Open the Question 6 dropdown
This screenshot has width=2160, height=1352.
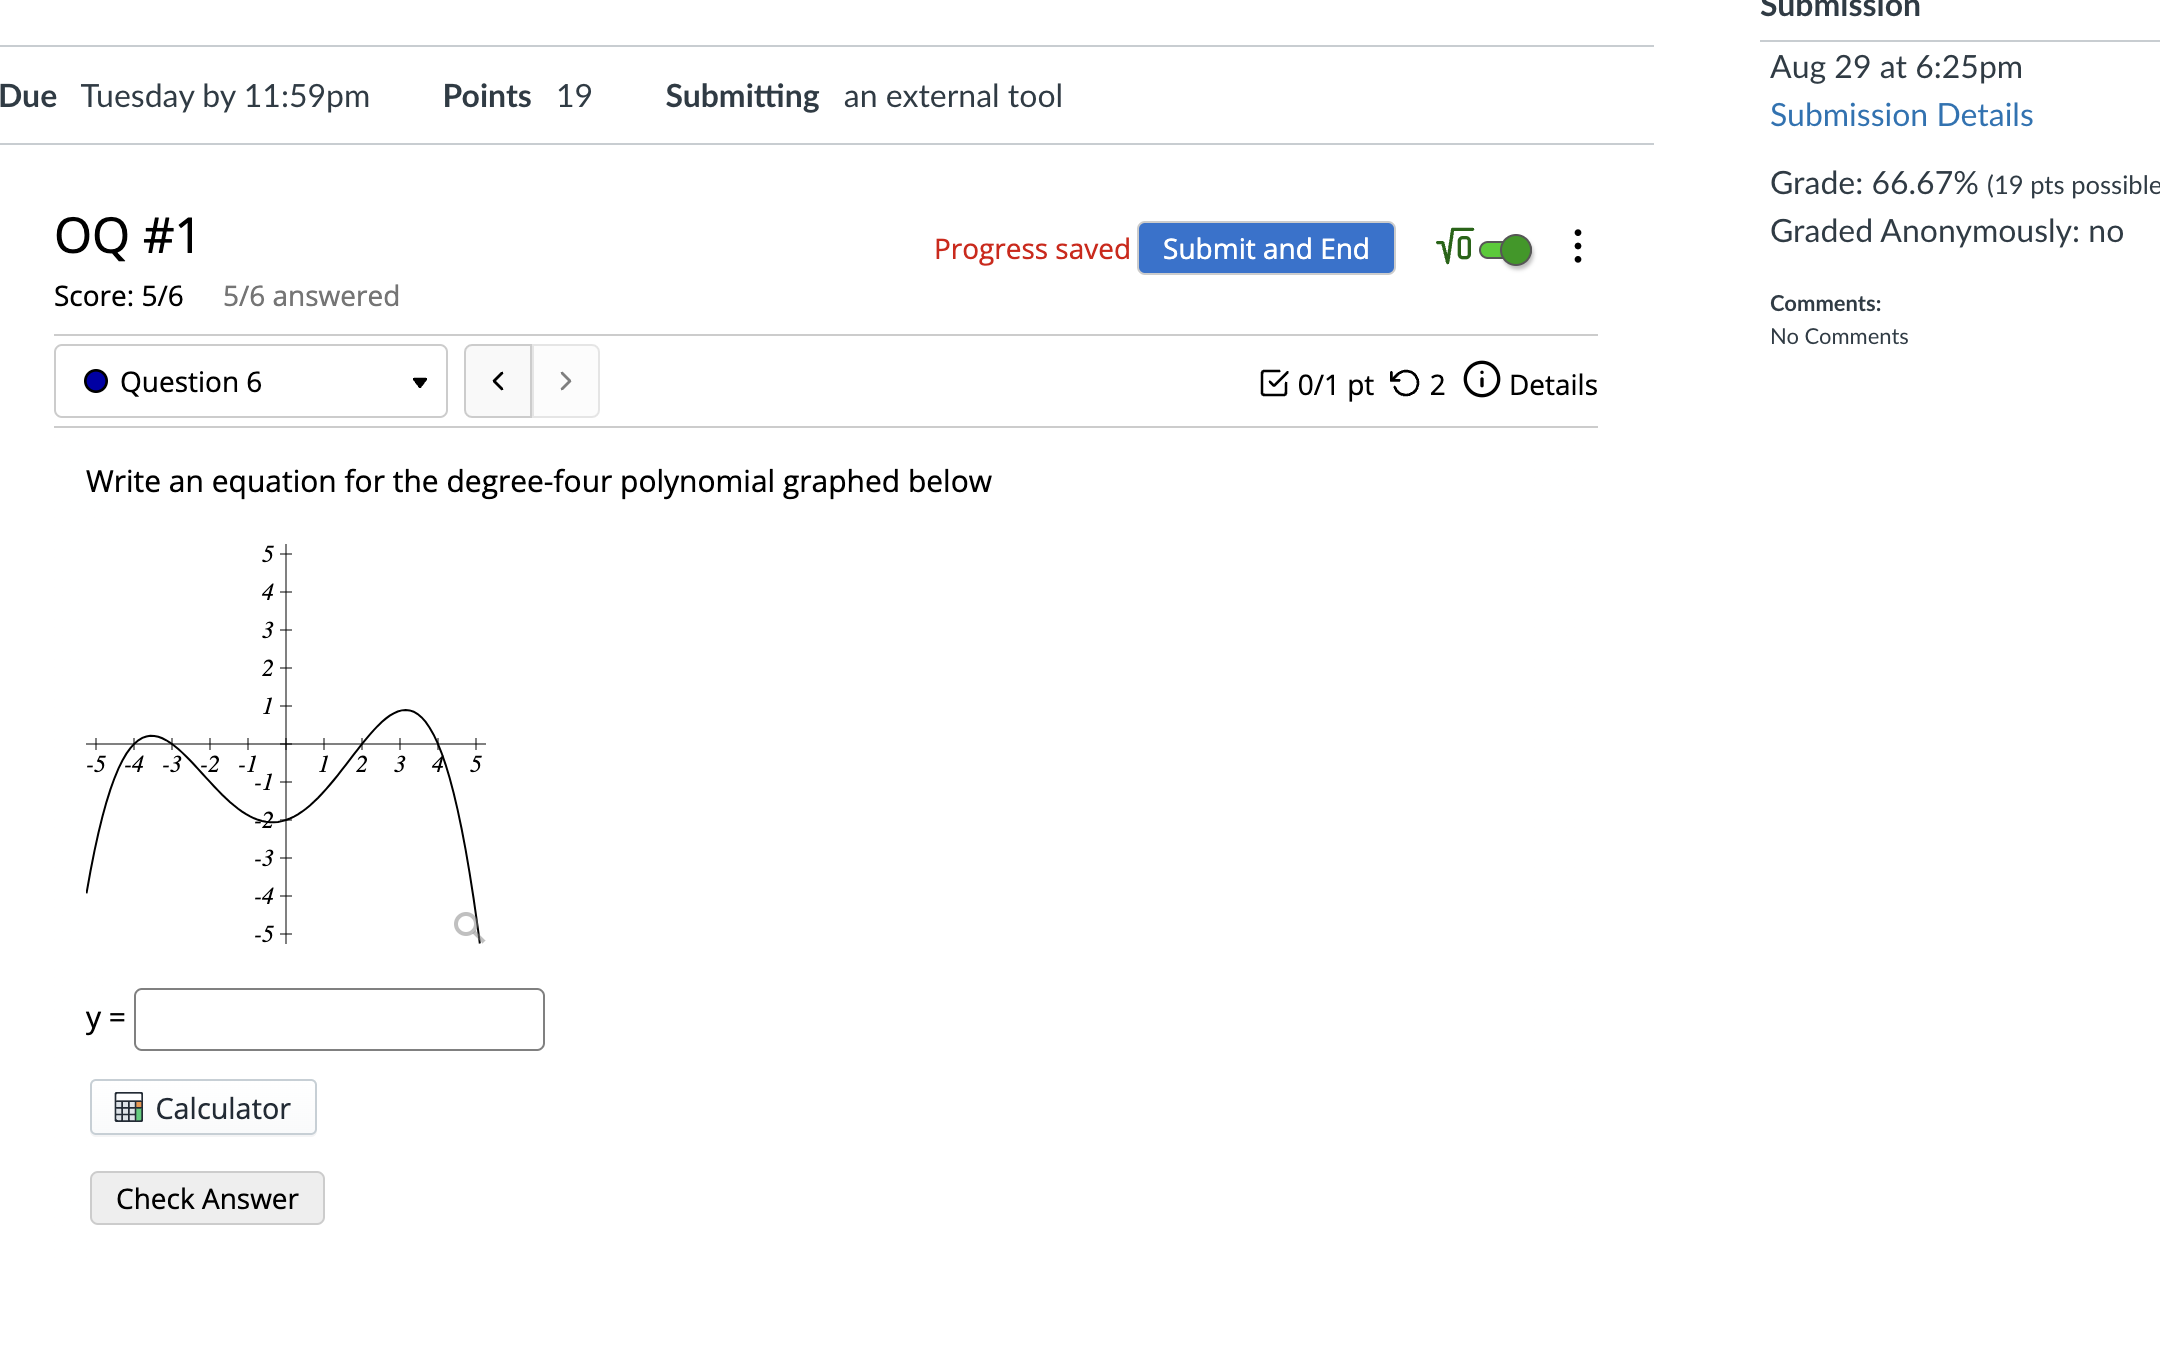coord(419,382)
